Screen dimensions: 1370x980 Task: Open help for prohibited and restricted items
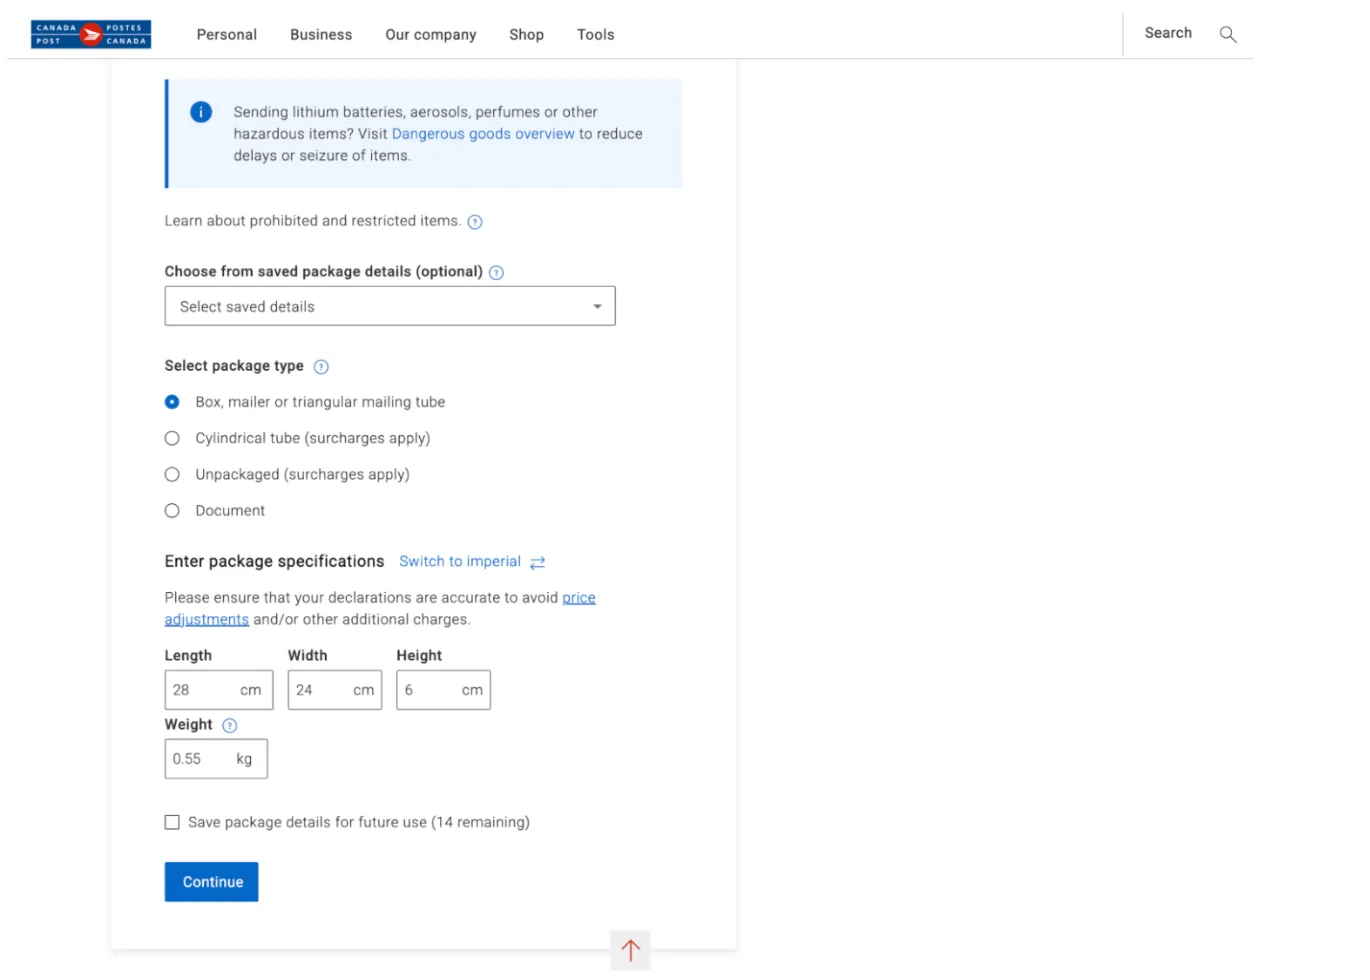pyautogui.click(x=475, y=221)
